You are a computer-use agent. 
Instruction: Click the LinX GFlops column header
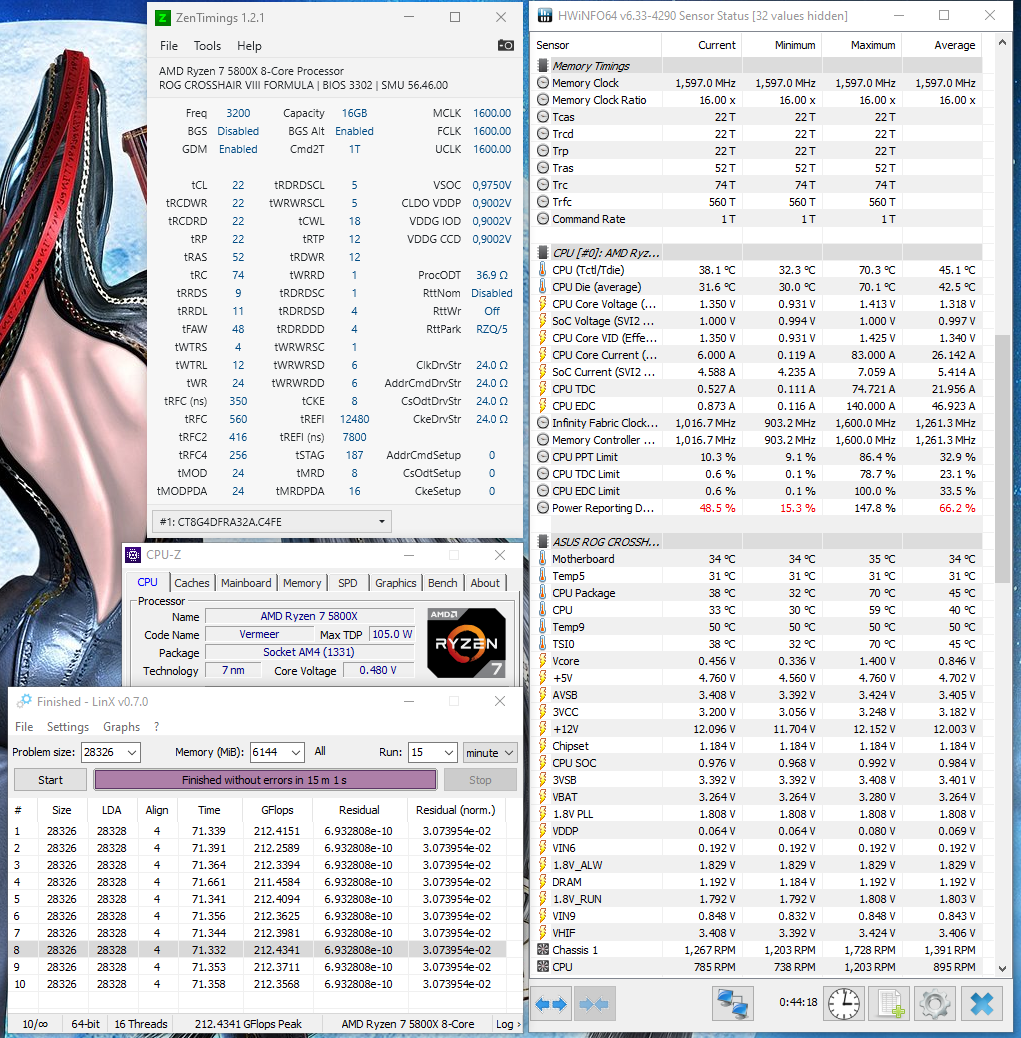click(x=277, y=810)
